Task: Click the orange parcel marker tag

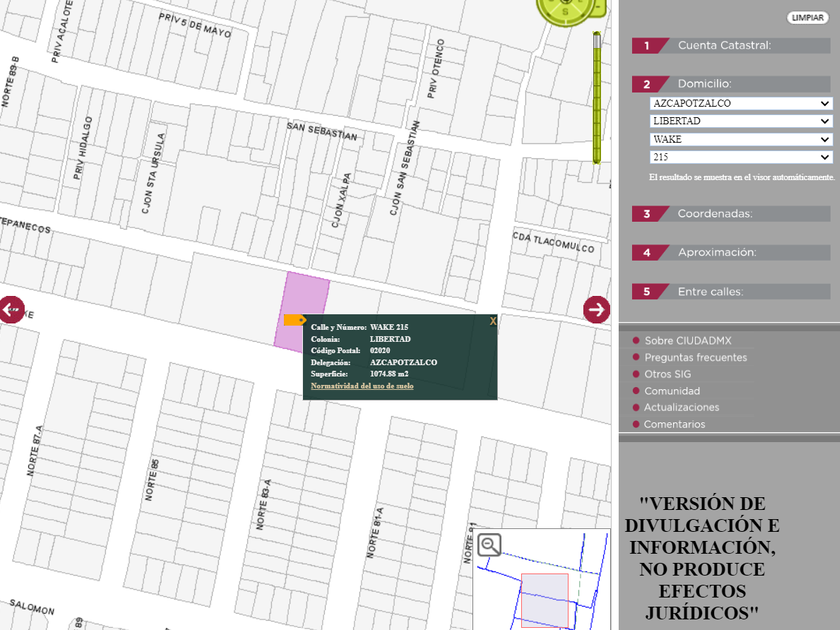Action: (294, 320)
